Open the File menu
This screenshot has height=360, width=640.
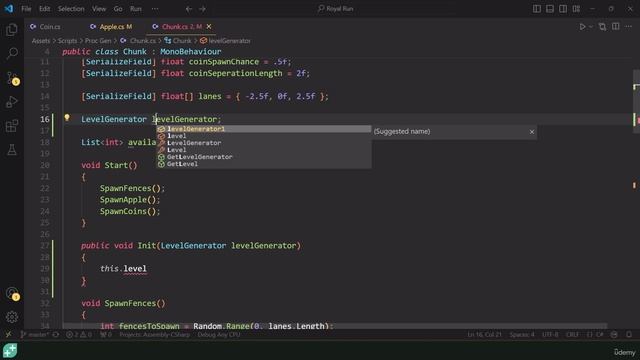(x=26, y=9)
